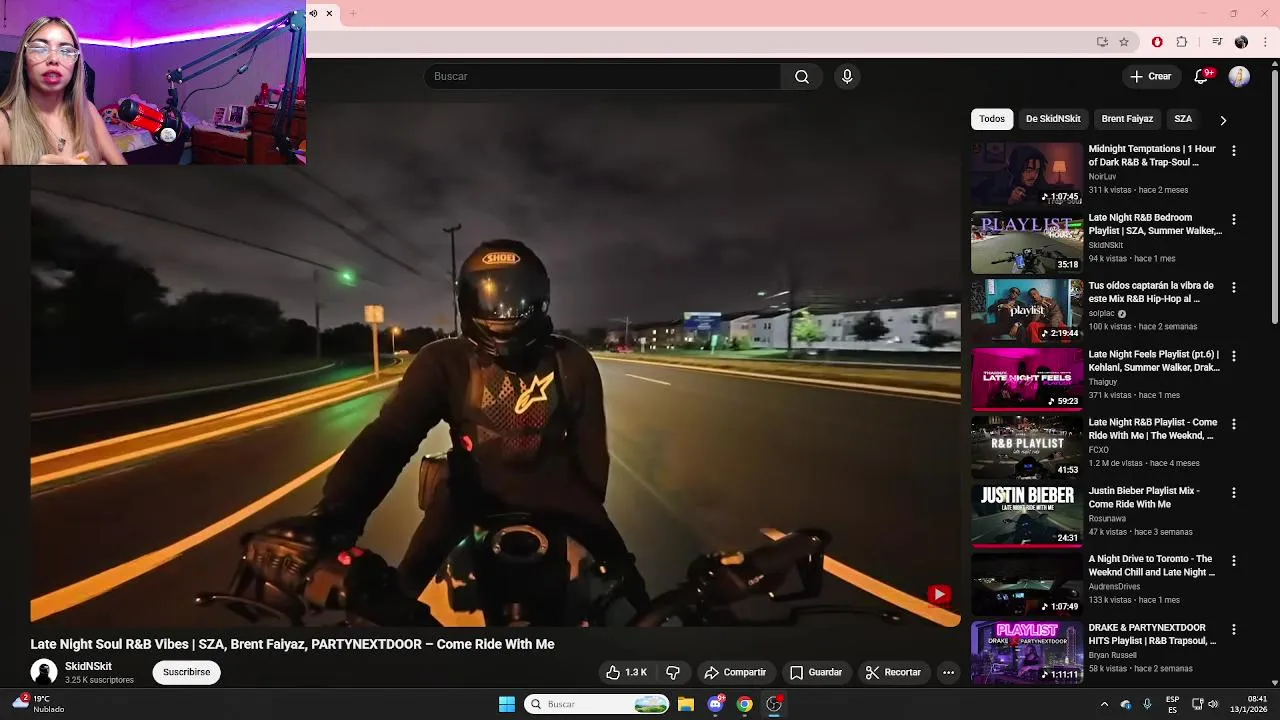Open a new browser tab with plus

tap(353, 13)
